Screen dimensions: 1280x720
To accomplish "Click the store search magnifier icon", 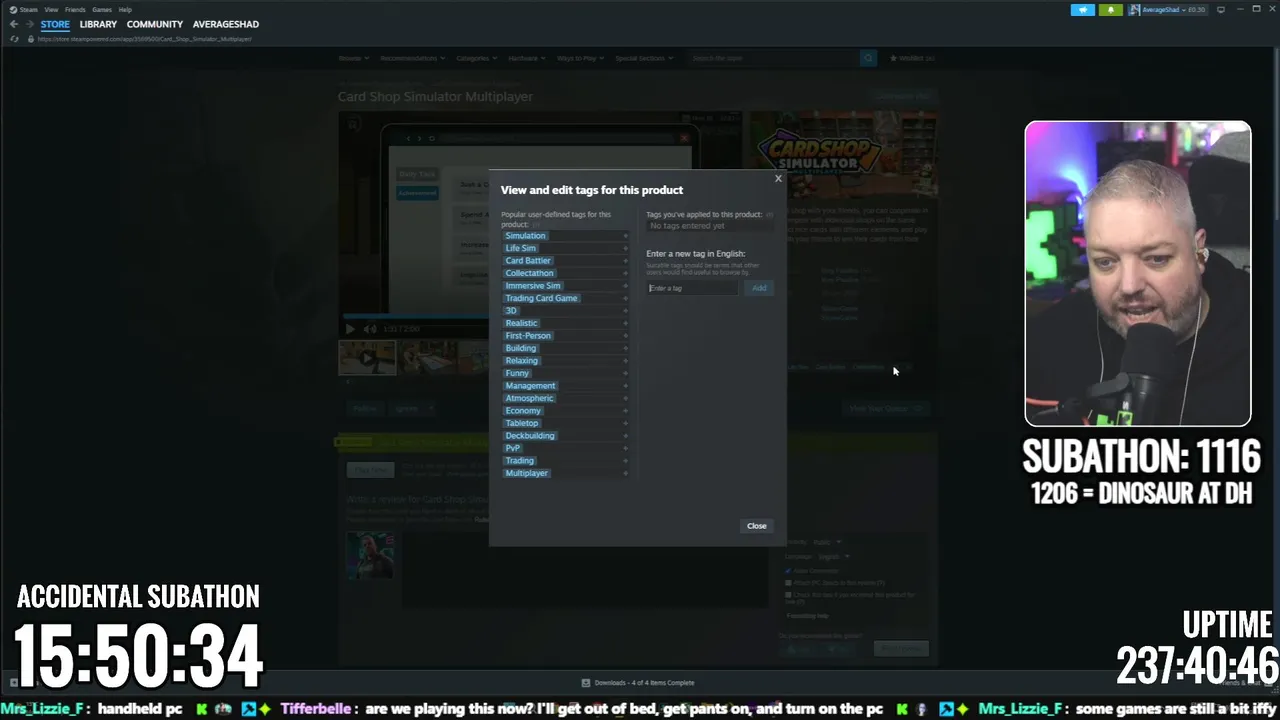I will (x=868, y=58).
